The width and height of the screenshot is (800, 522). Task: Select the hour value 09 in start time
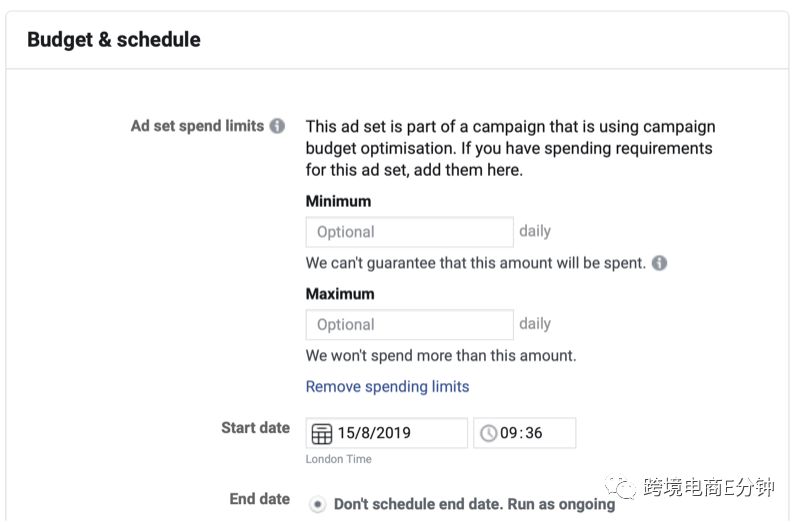[508, 433]
